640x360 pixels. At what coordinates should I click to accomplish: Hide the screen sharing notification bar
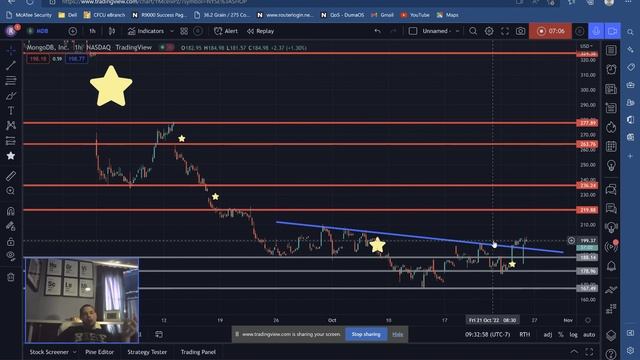(397, 334)
